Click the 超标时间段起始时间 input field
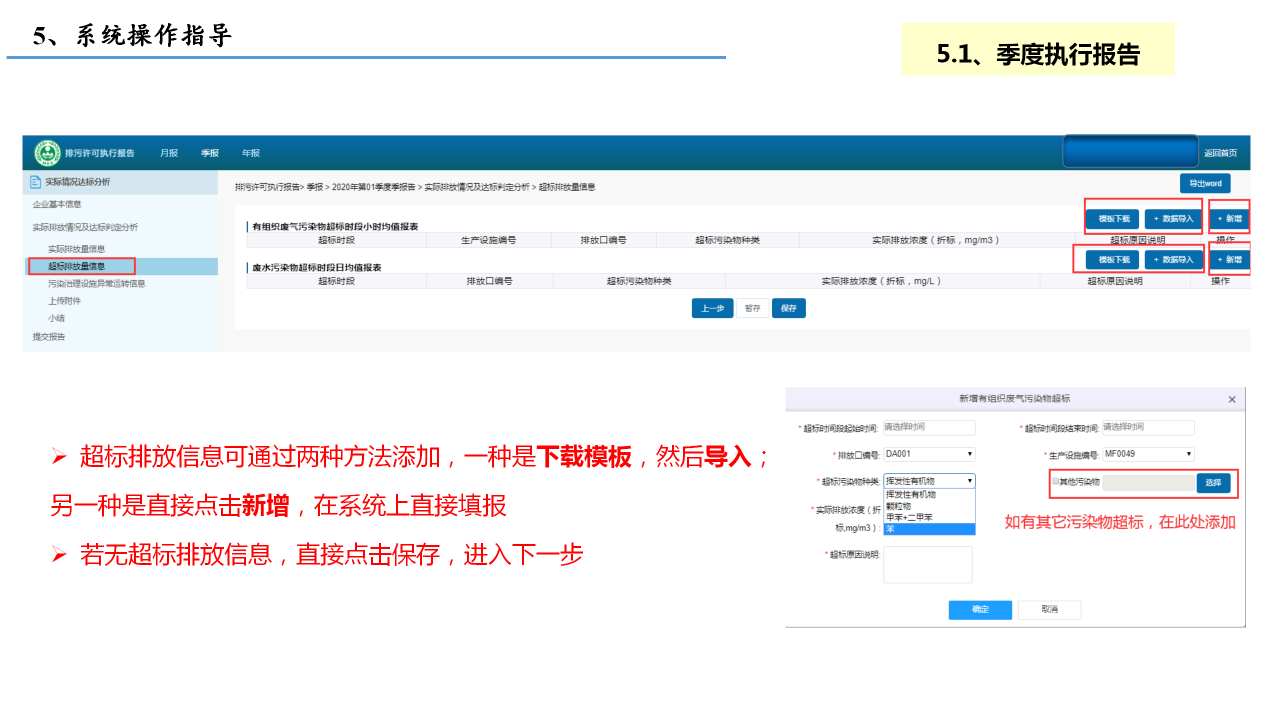This screenshot has height=720, width=1280. click(x=928, y=427)
